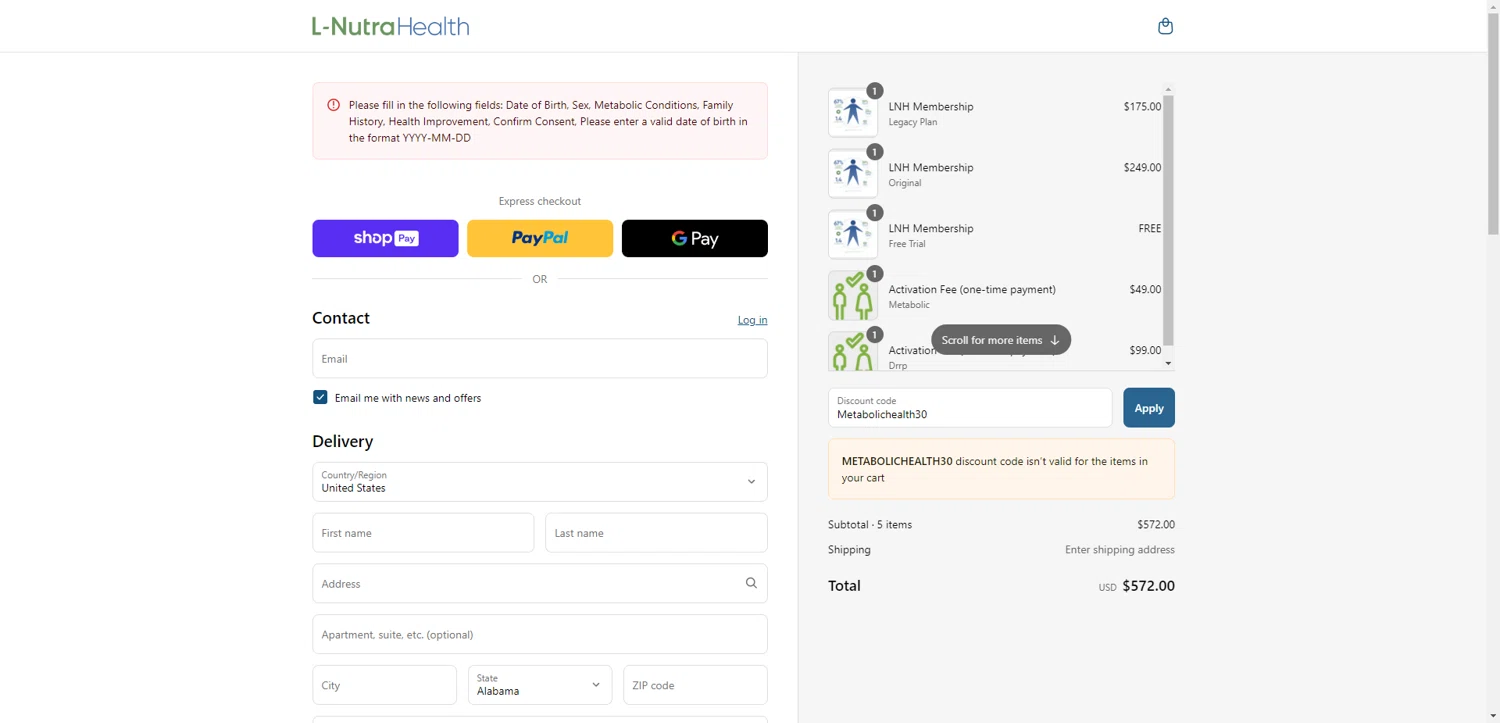This screenshot has height=723, width=1500.
Task: Click the Log in link
Action: pyautogui.click(x=752, y=320)
